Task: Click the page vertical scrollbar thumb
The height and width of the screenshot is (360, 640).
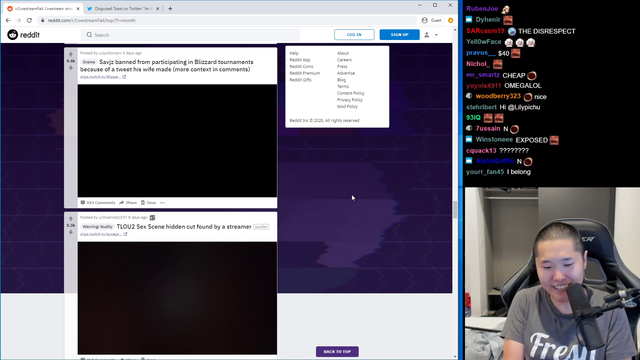Action: pyautogui.click(x=455, y=209)
